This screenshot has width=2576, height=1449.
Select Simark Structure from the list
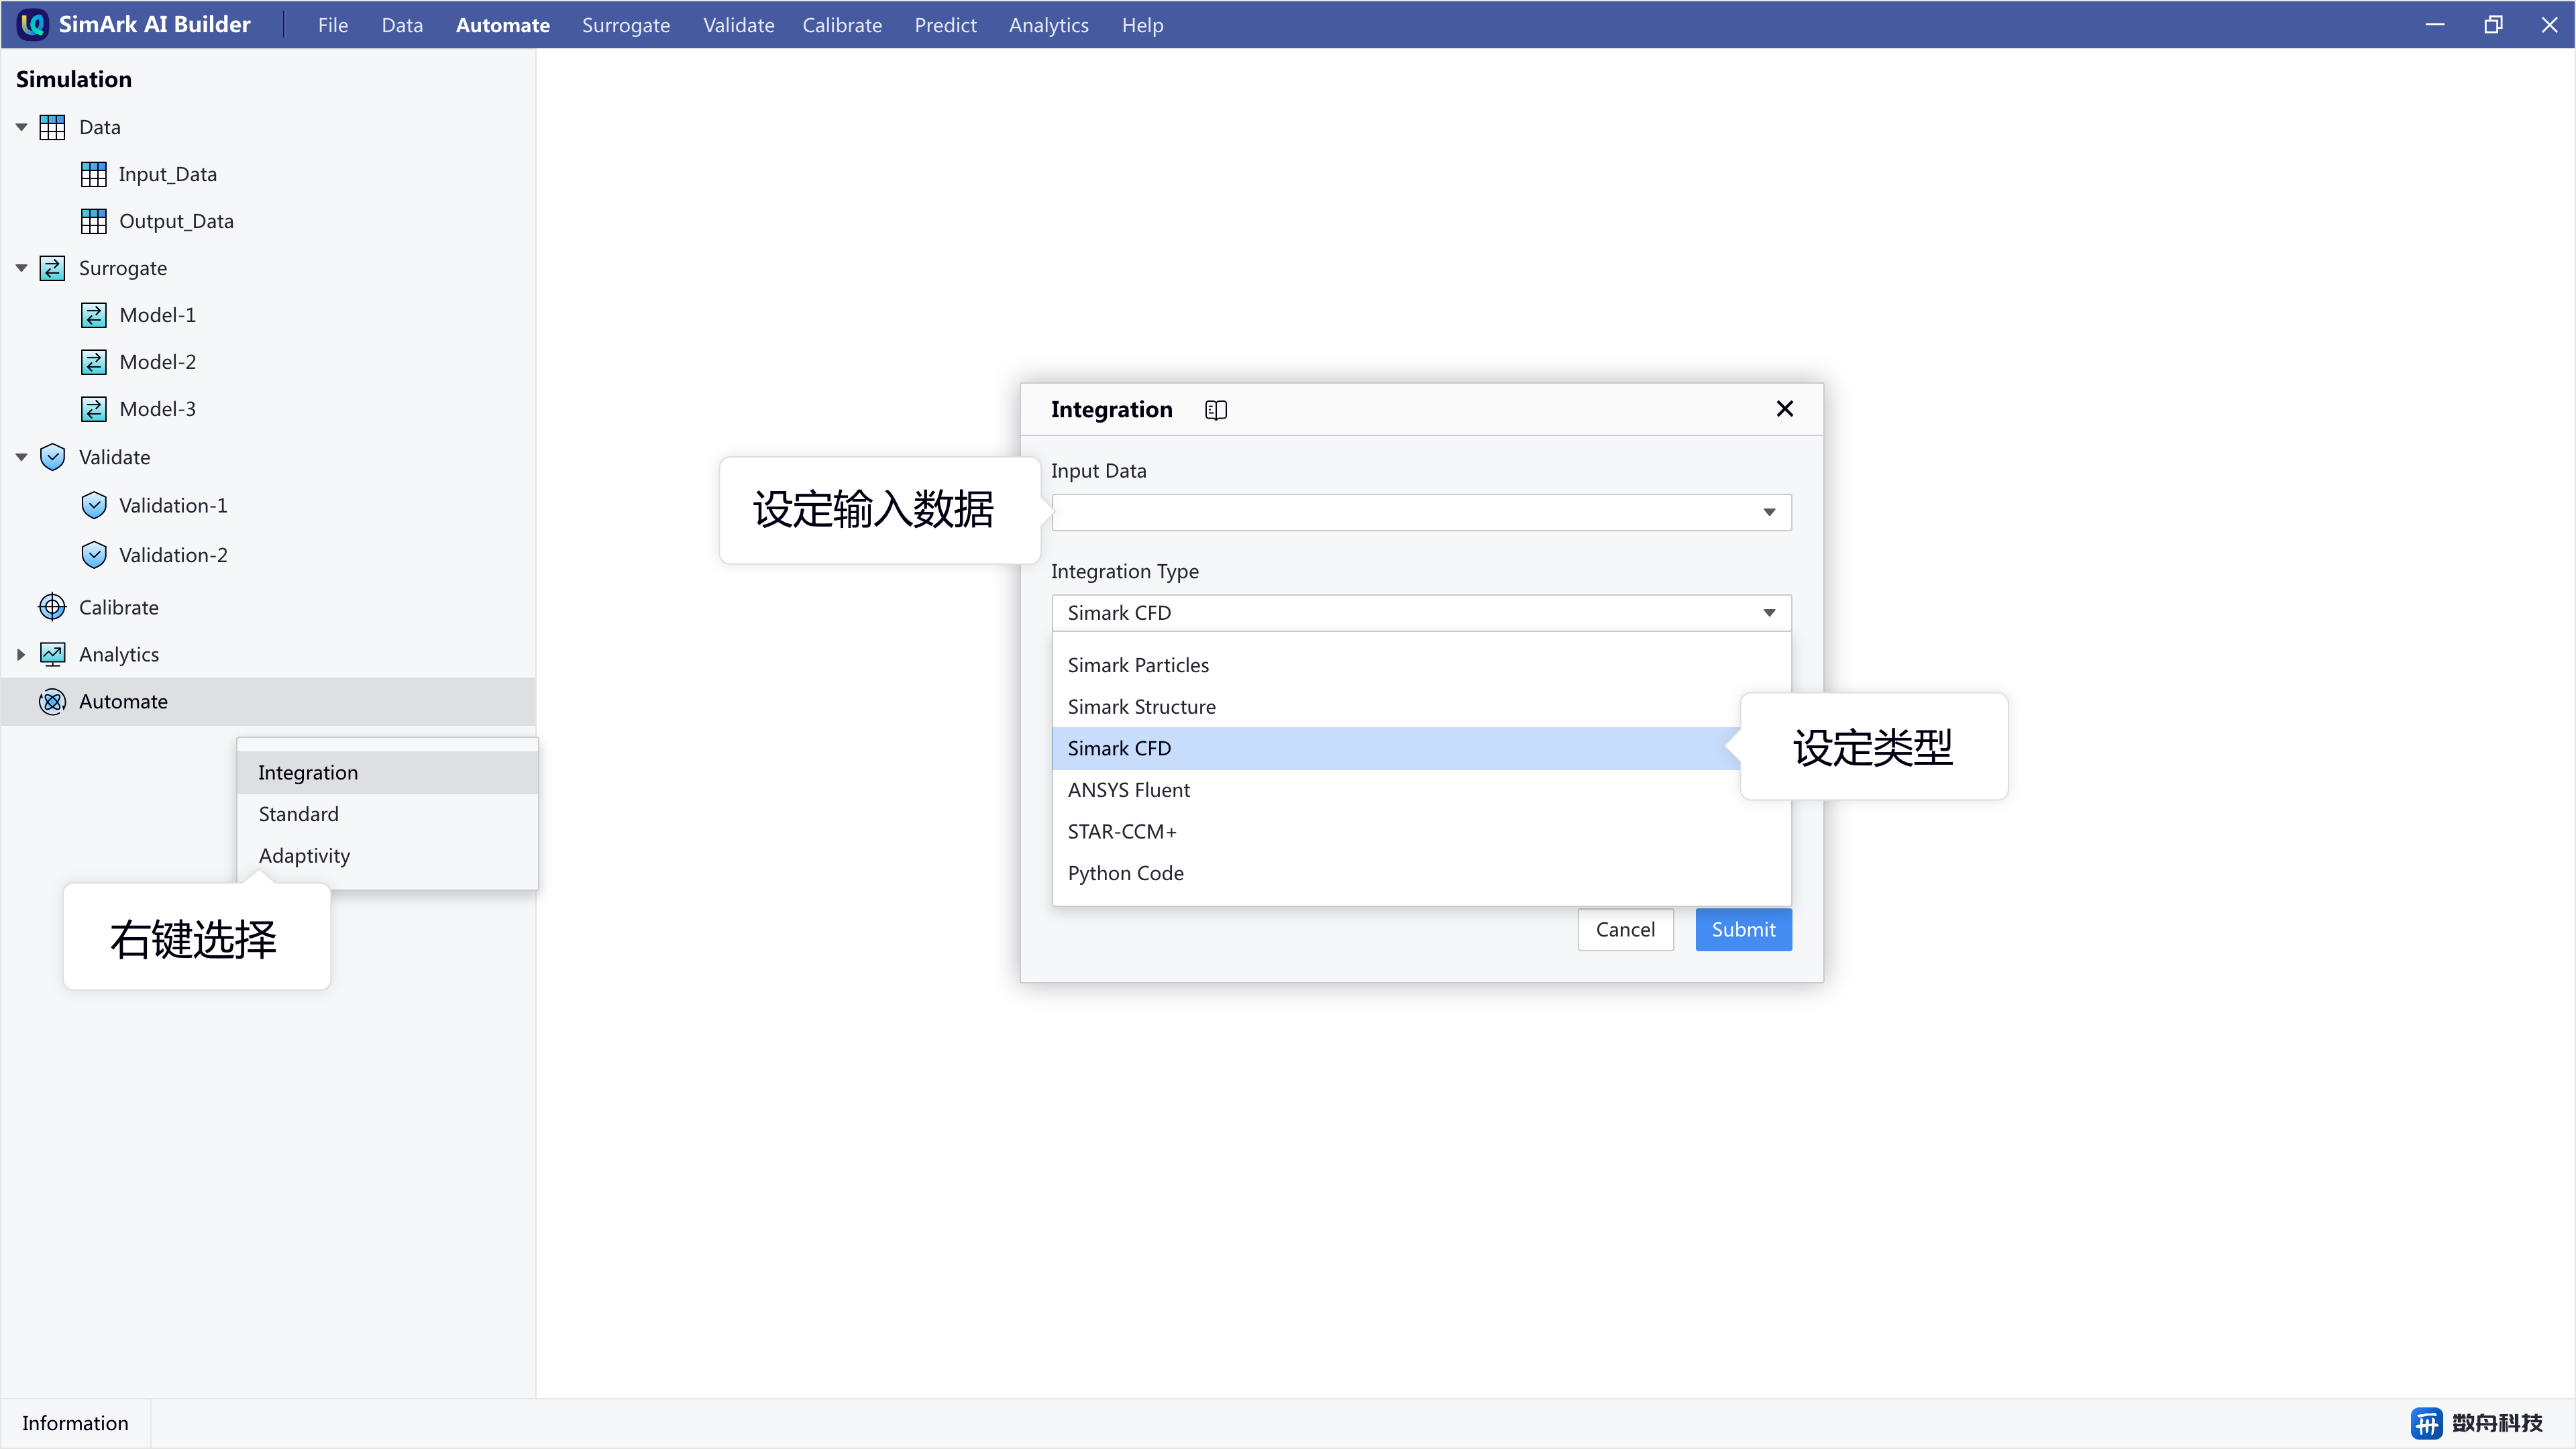pyautogui.click(x=1421, y=707)
